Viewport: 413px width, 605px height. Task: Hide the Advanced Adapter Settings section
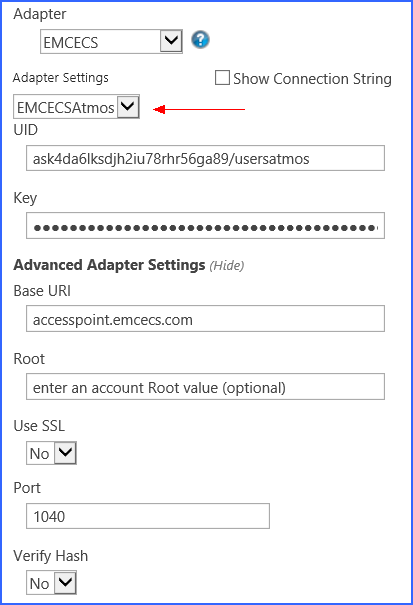[227, 265]
